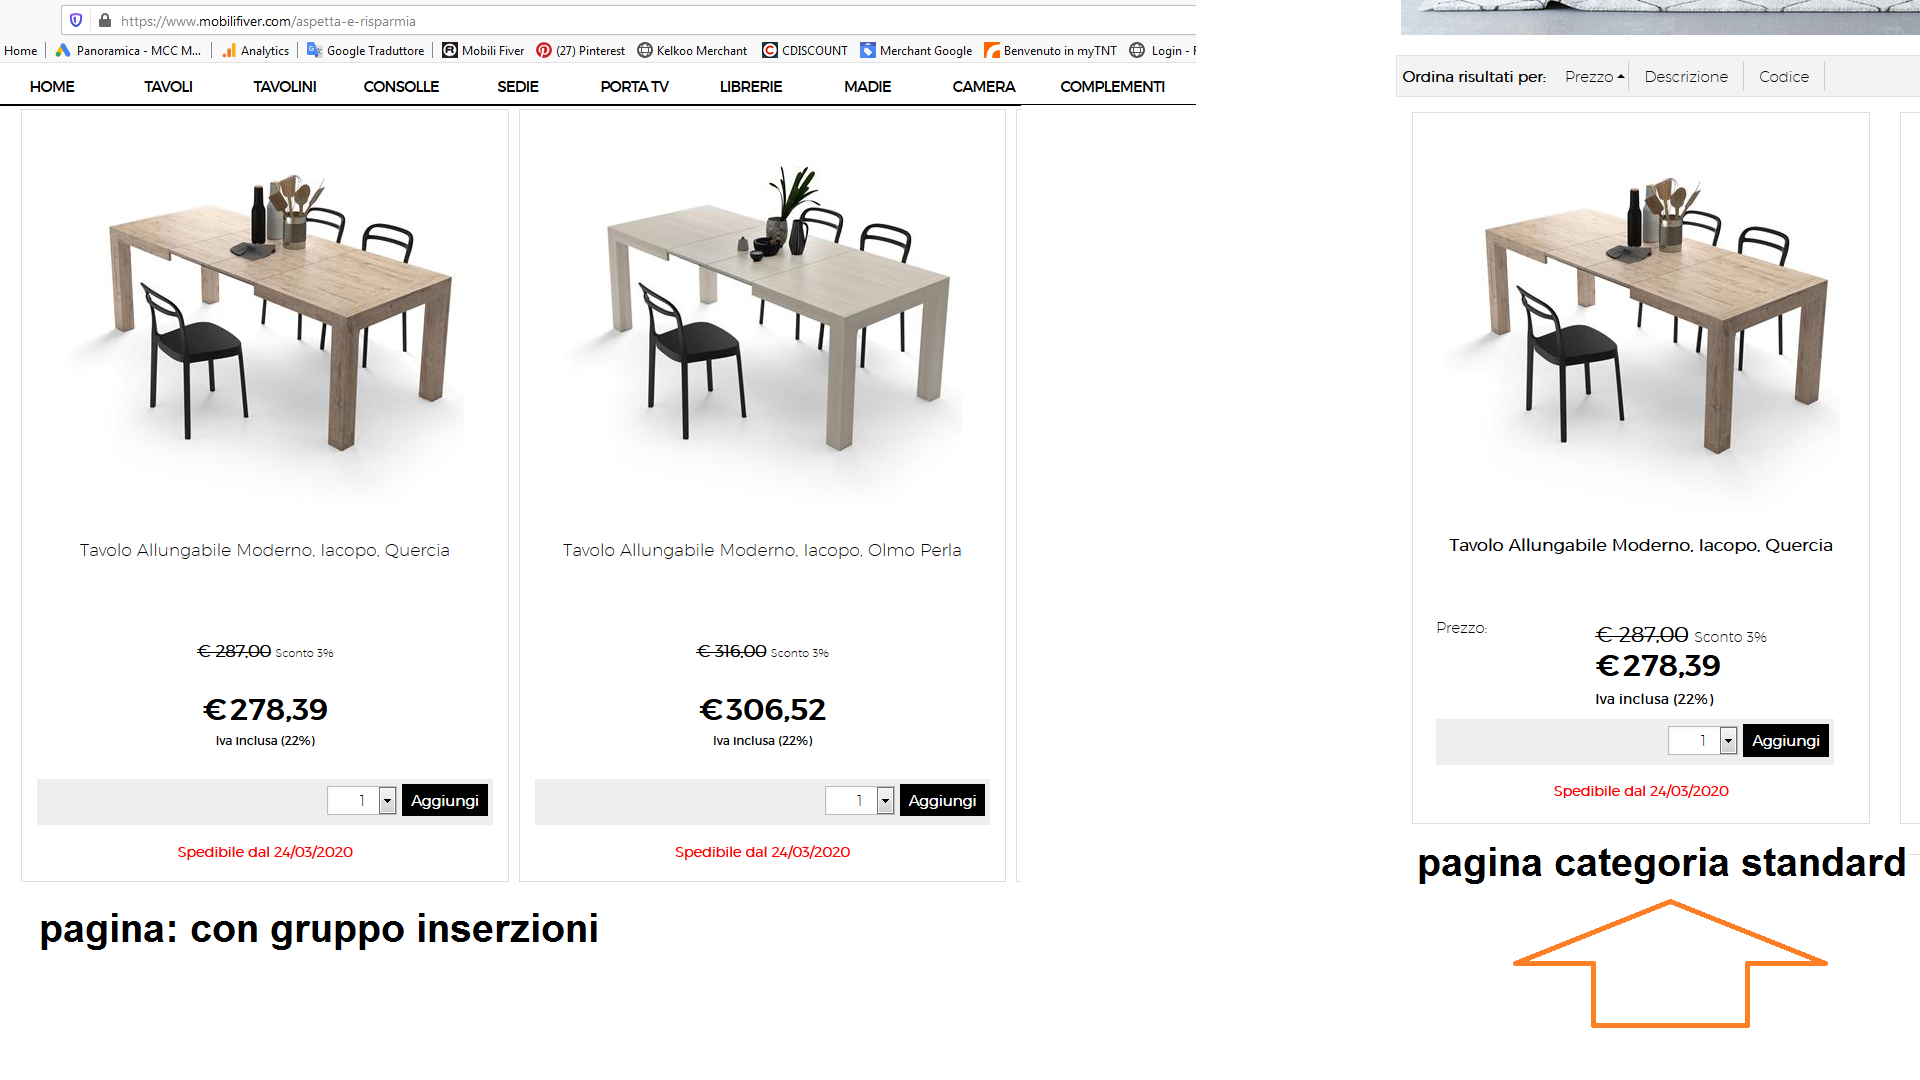
Task: Click the tracking protection shield icon
Action: [x=76, y=20]
